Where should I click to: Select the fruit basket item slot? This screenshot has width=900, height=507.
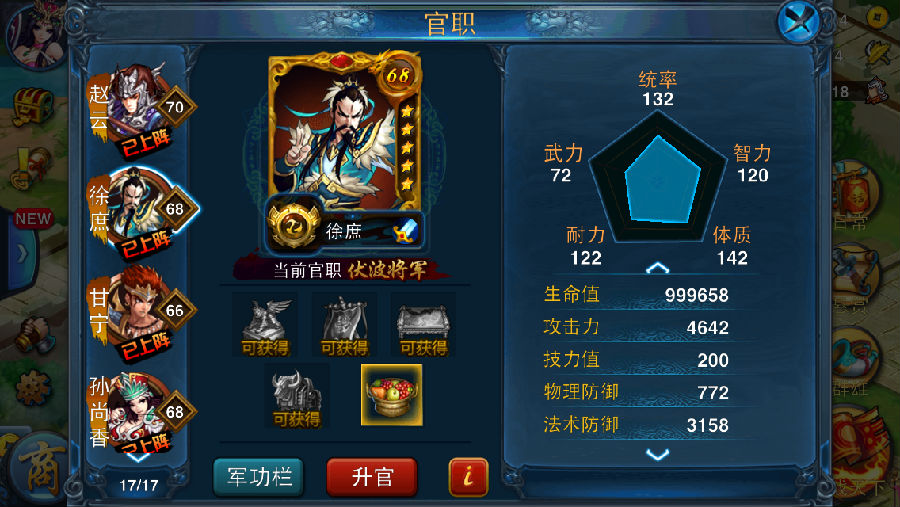tap(392, 395)
